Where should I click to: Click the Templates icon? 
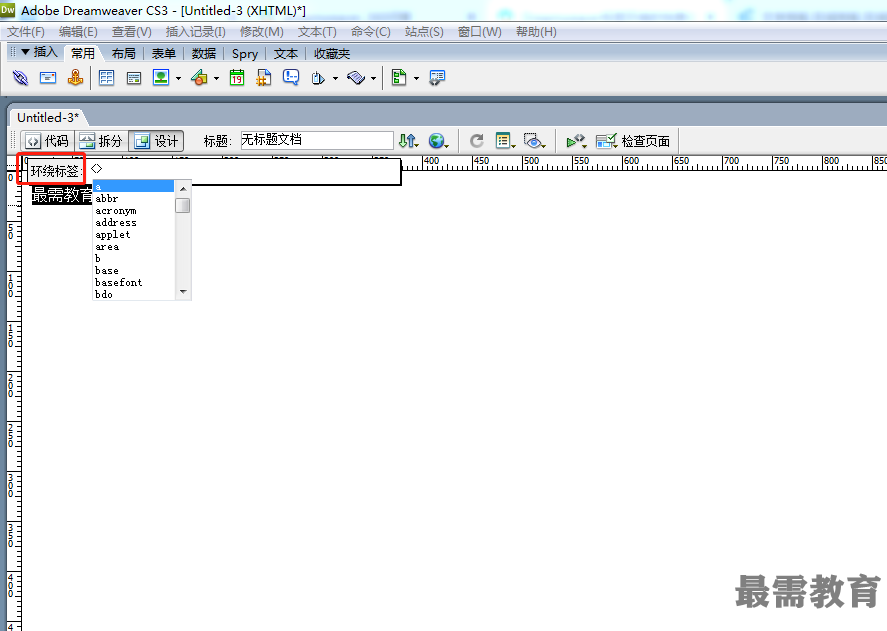tap(399, 78)
